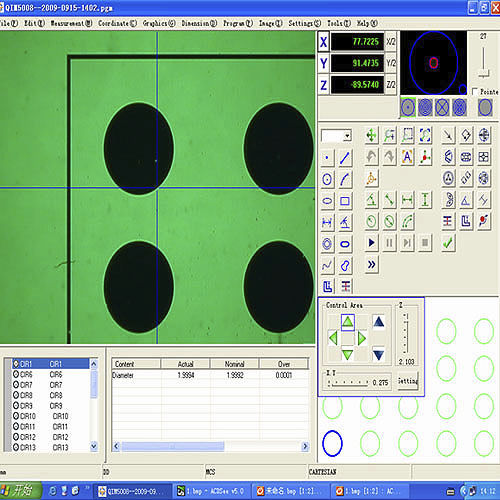The image size is (500, 500).
Task: Open the Program menu
Action: 238,23
